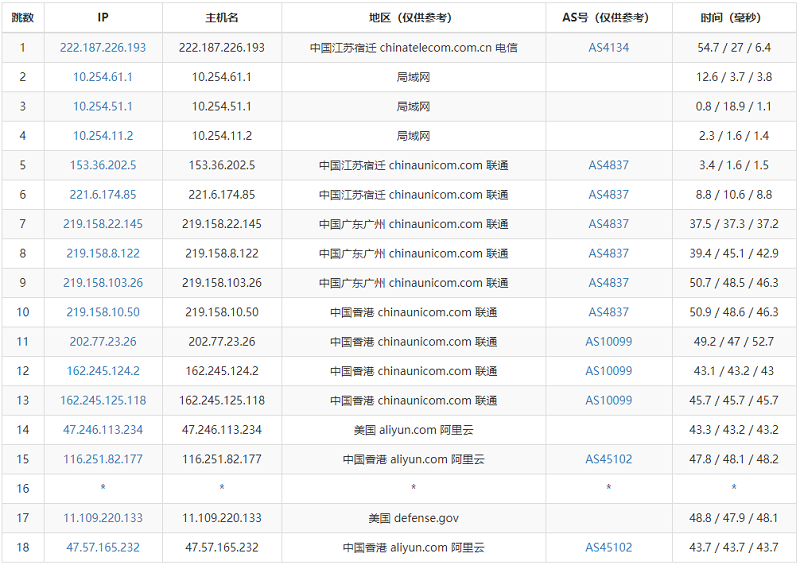Viewport: 800px width, 565px height.
Task: Select time value 50.7 / 48.5 / 46.3
Action: point(734,283)
